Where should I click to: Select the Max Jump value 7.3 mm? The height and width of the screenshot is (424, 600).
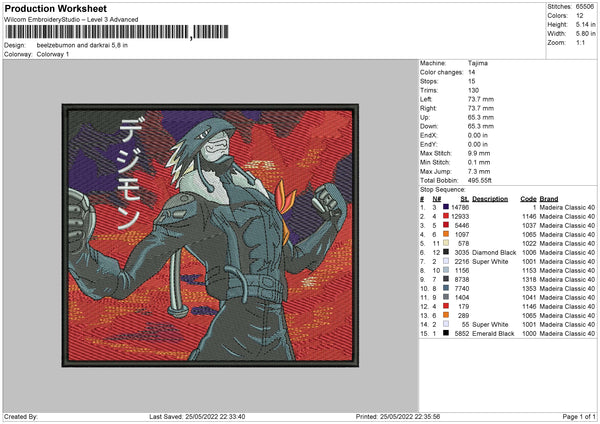479,171
